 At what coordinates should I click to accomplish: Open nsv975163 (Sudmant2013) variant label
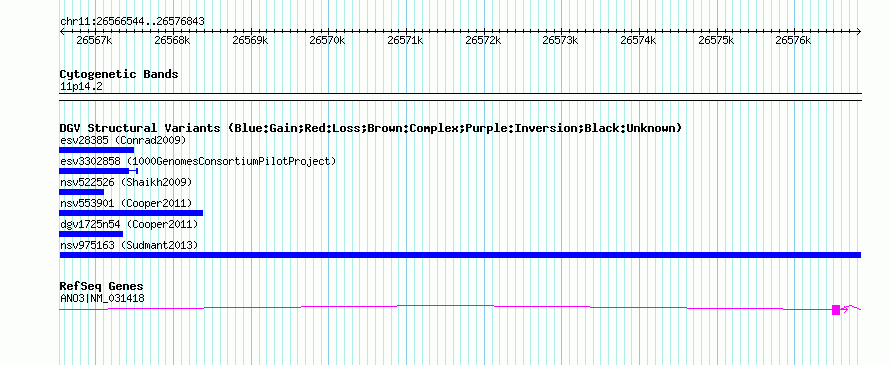coord(129,245)
